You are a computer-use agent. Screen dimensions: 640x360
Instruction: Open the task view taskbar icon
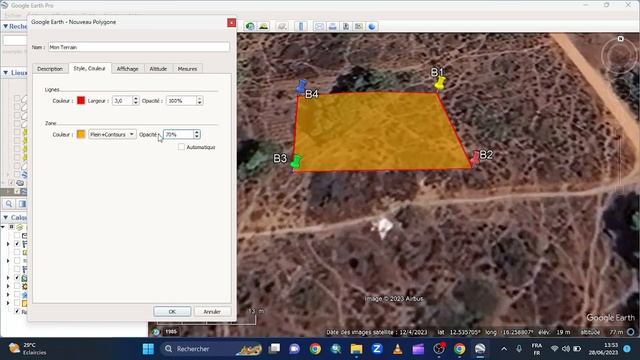[274, 349]
